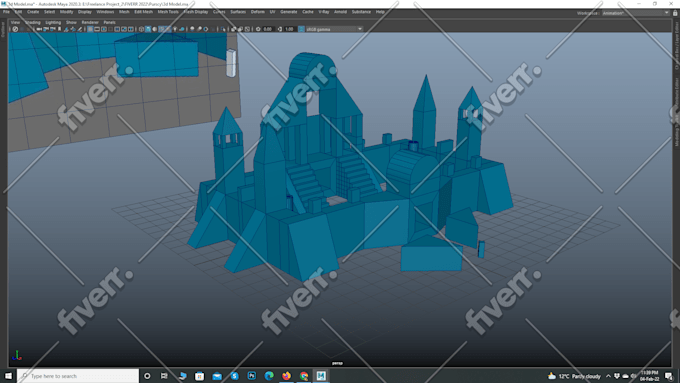Viewport: 680px width, 383px height.
Task: Open the Workspace Animation dropdown
Action: (635, 13)
